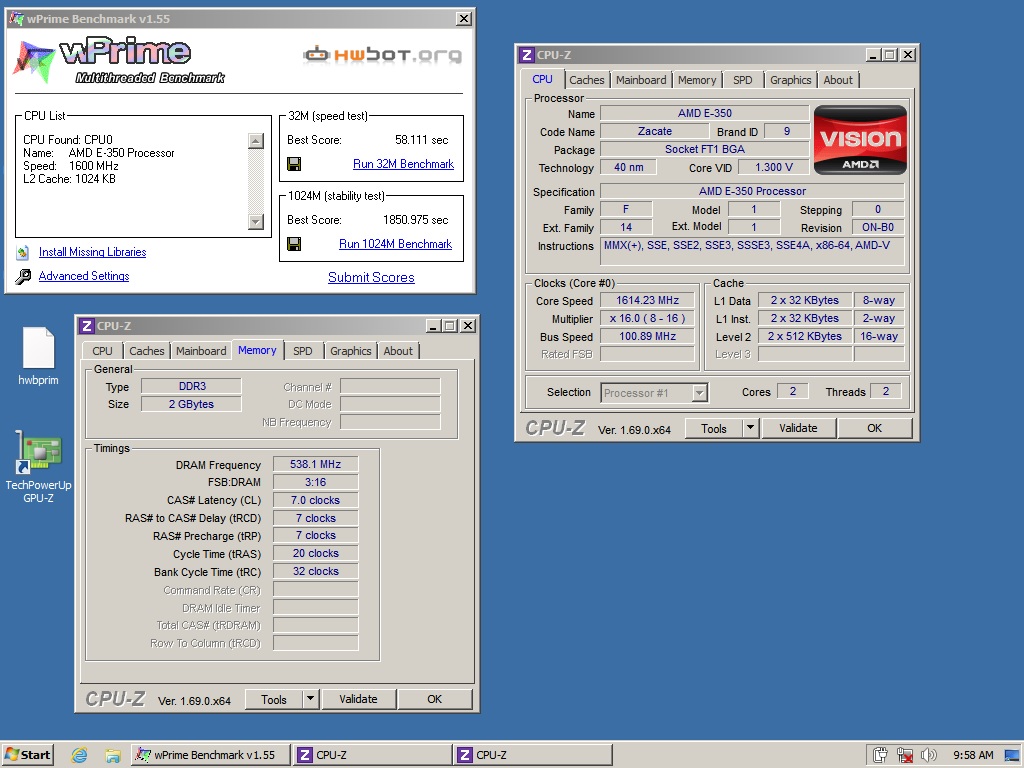Image resolution: width=1024 pixels, height=768 pixels.
Task: Open the TechPowerUp GPU-Z desktop shortcut
Action: [38, 467]
